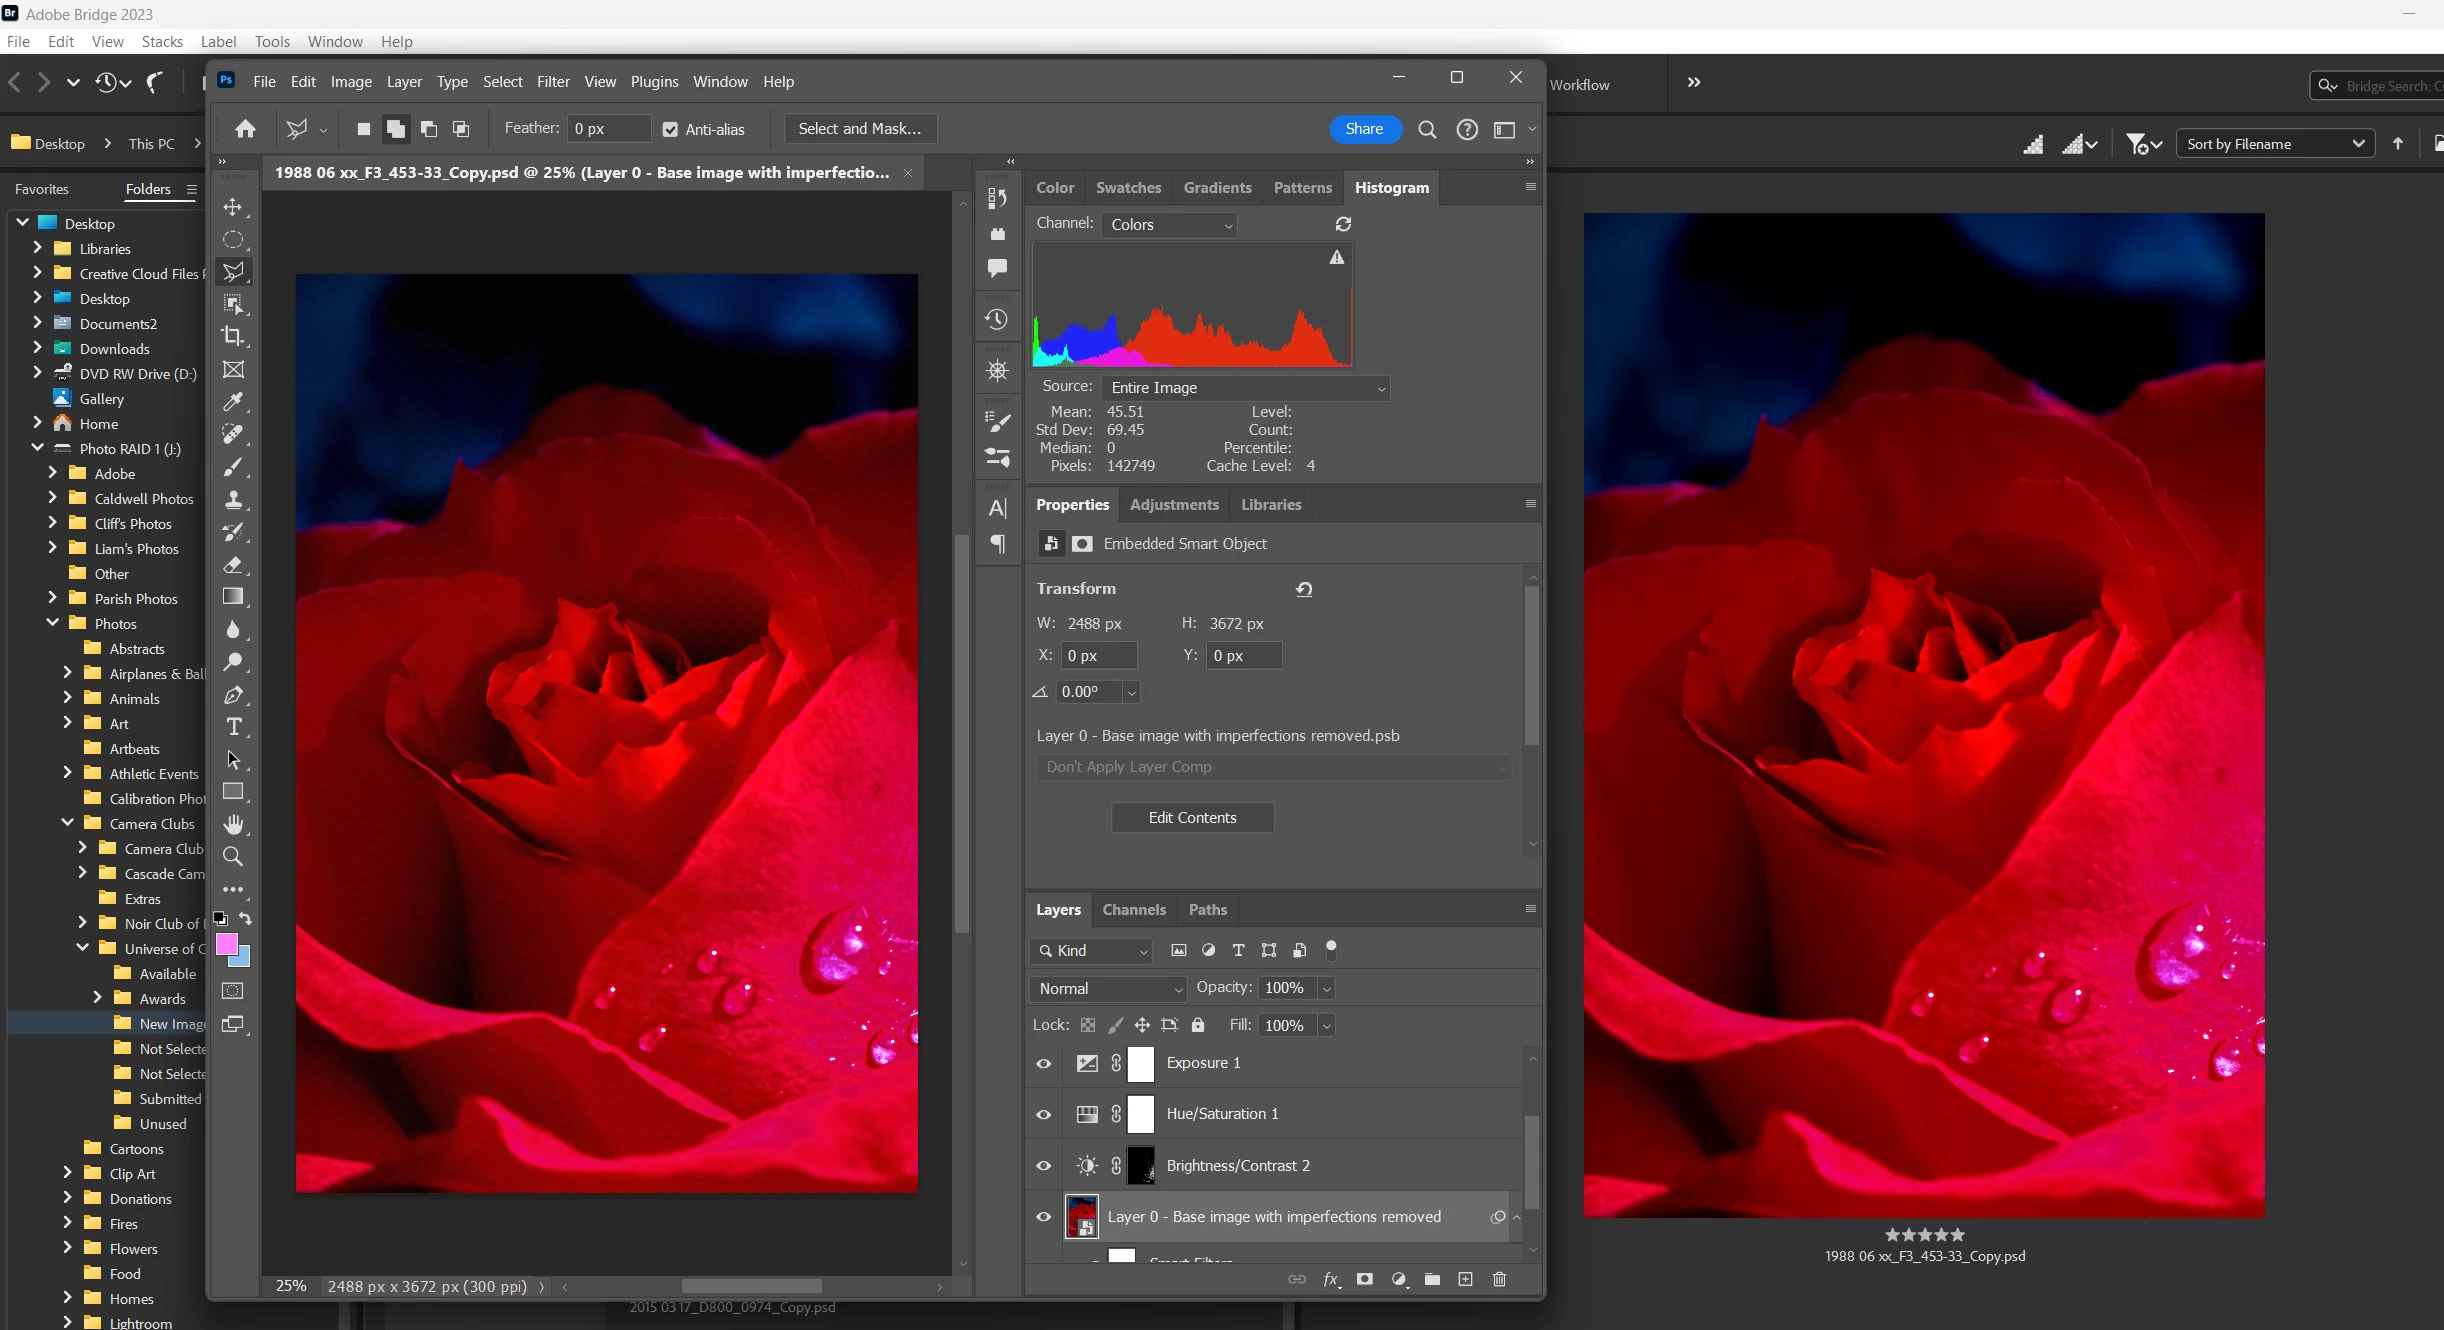2444x1330 pixels.
Task: Click the Edit Contents button
Action: pyautogui.click(x=1192, y=818)
